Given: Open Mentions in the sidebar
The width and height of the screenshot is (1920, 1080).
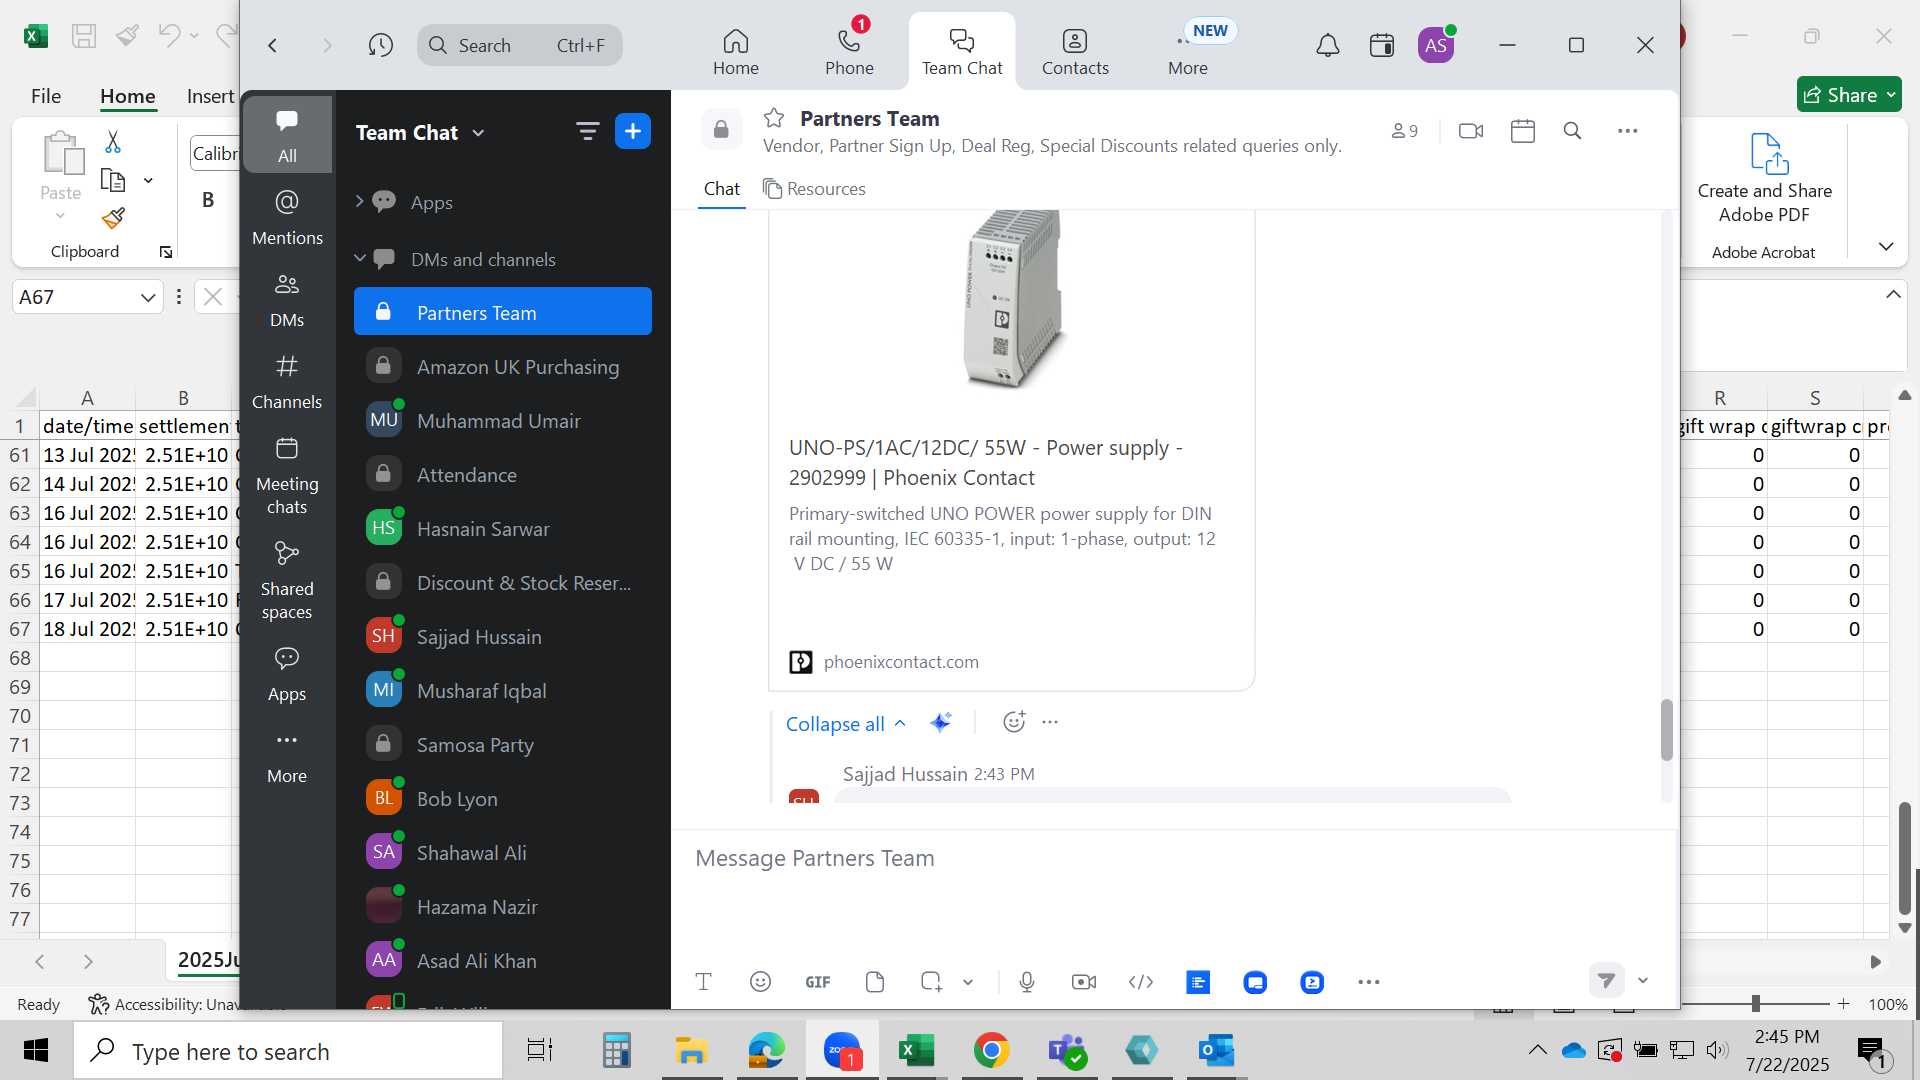Looking at the screenshot, I should click(x=287, y=217).
